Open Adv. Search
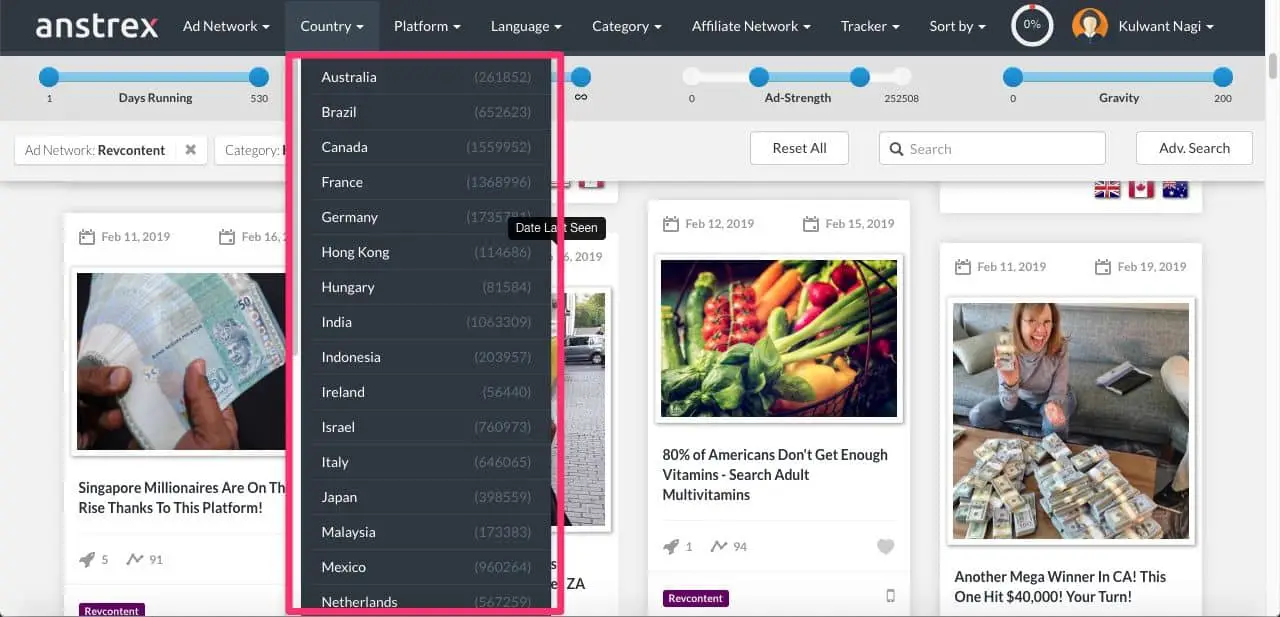 1194,148
